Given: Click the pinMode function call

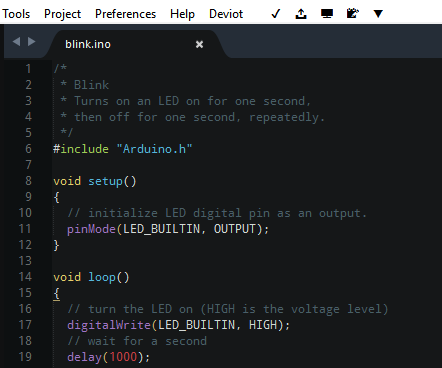Looking at the screenshot, I should [x=91, y=229].
